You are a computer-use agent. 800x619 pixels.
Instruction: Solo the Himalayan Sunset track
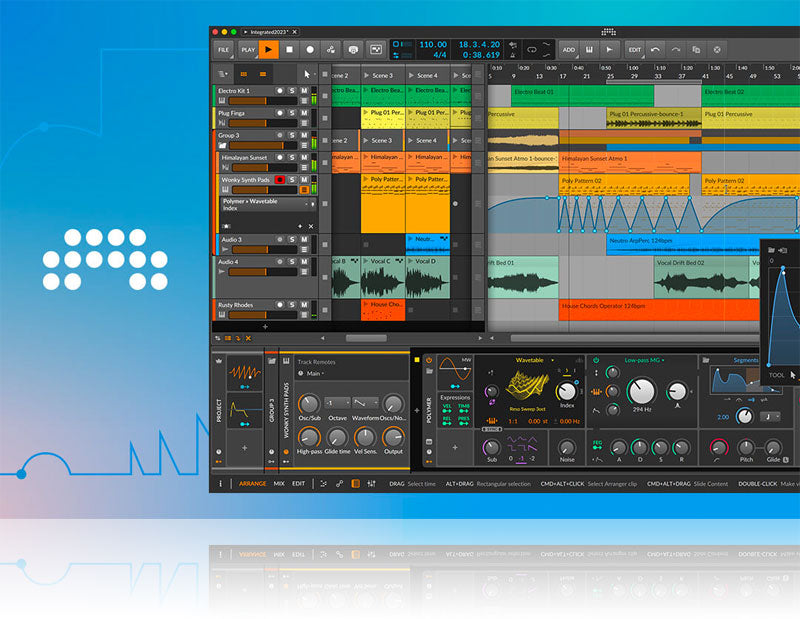tap(292, 158)
